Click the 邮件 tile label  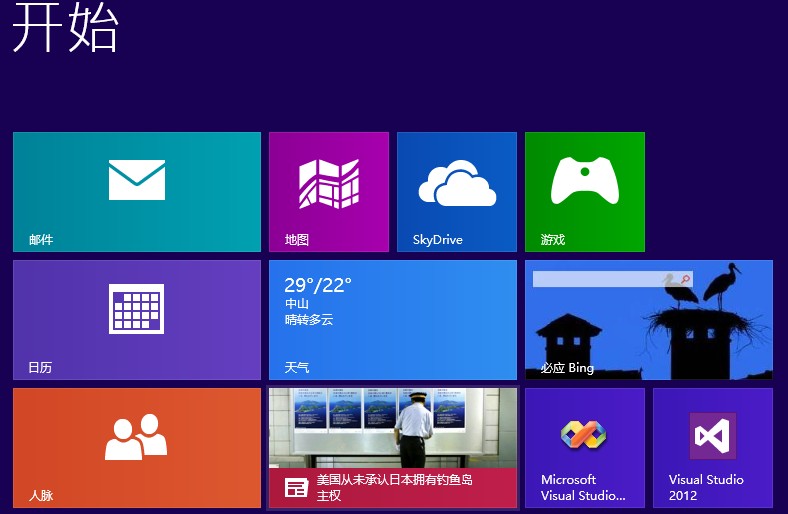(x=41, y=240)
